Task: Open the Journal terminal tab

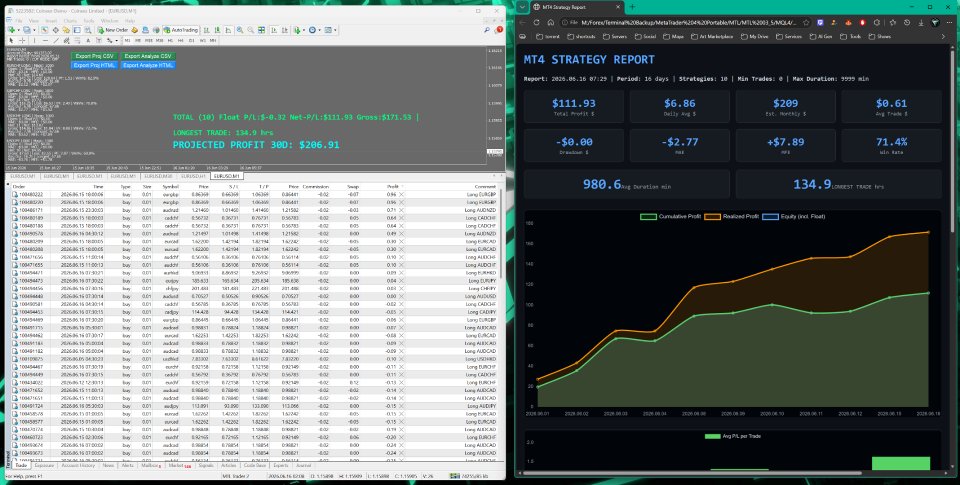Action: [304, 465]
